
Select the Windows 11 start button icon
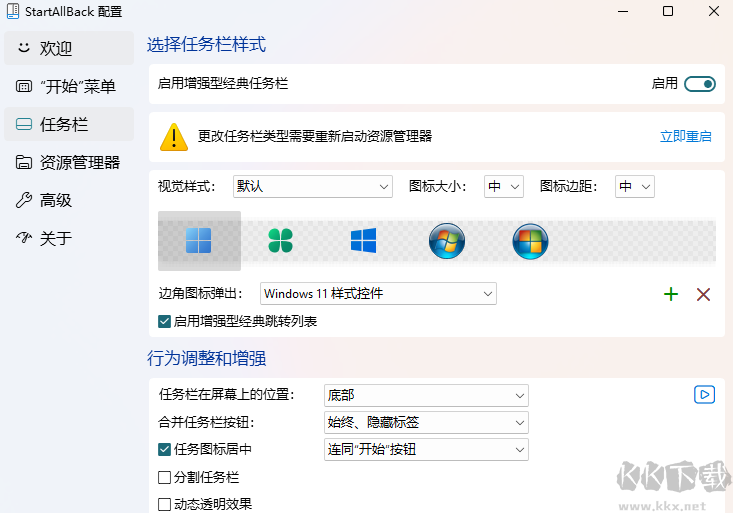point(199,241)
